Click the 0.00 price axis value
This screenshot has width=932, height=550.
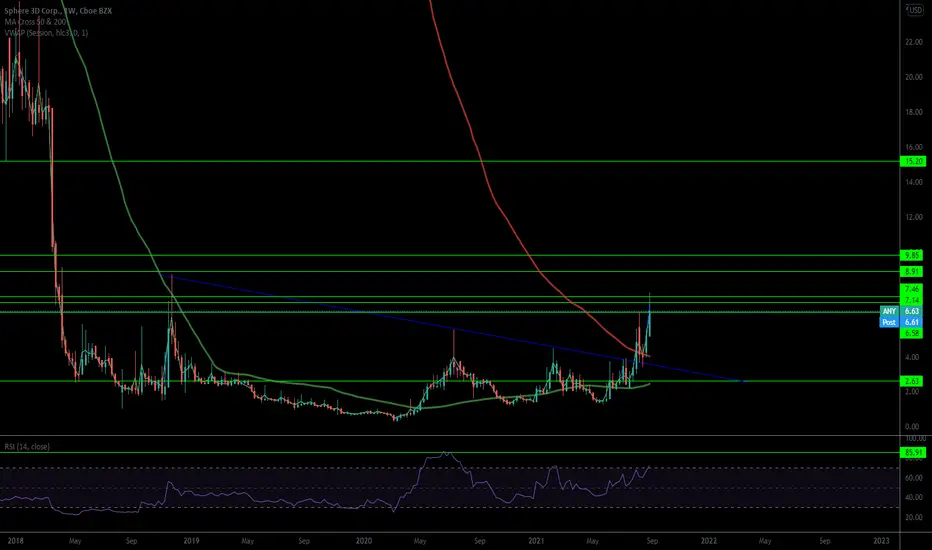(912, 426)
